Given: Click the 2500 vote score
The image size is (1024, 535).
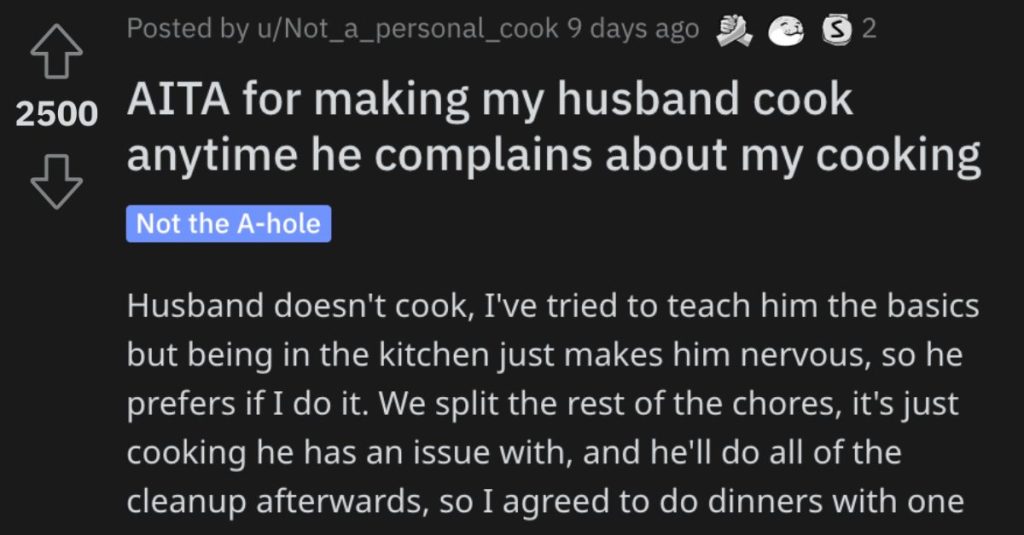Looking at the screenshot, I should [x=57, y=114].
